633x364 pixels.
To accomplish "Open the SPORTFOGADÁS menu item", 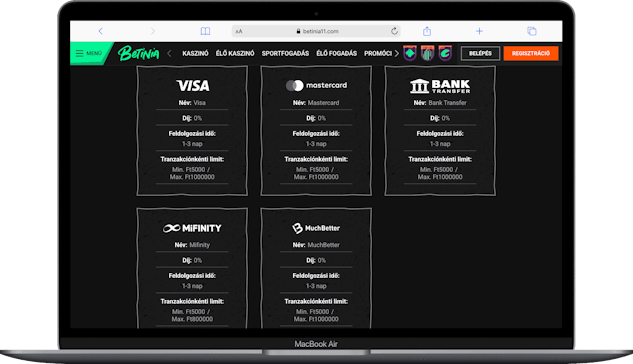I will click(285, 53).
